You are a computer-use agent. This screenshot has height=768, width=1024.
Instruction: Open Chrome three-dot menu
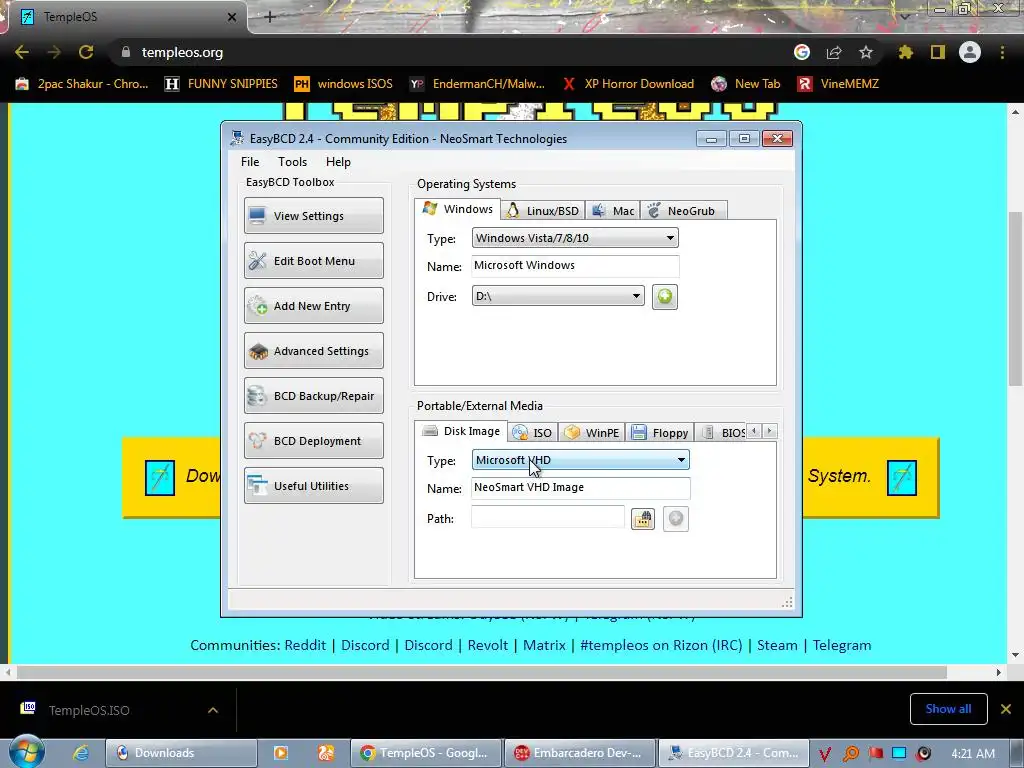click(1002, 52)
